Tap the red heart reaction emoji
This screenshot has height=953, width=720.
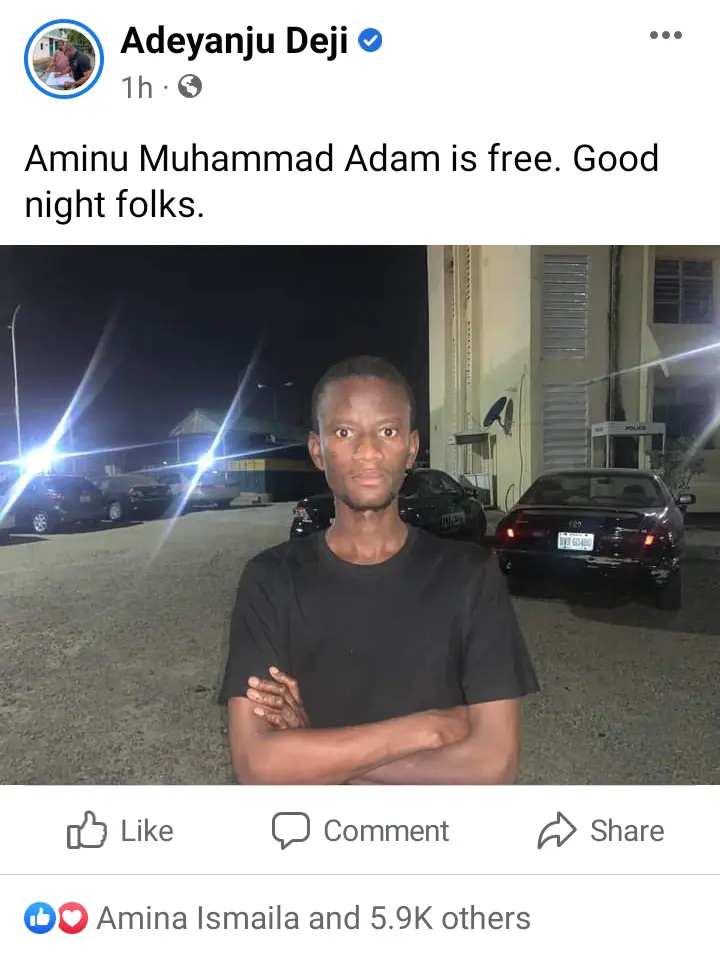point(72,918)
